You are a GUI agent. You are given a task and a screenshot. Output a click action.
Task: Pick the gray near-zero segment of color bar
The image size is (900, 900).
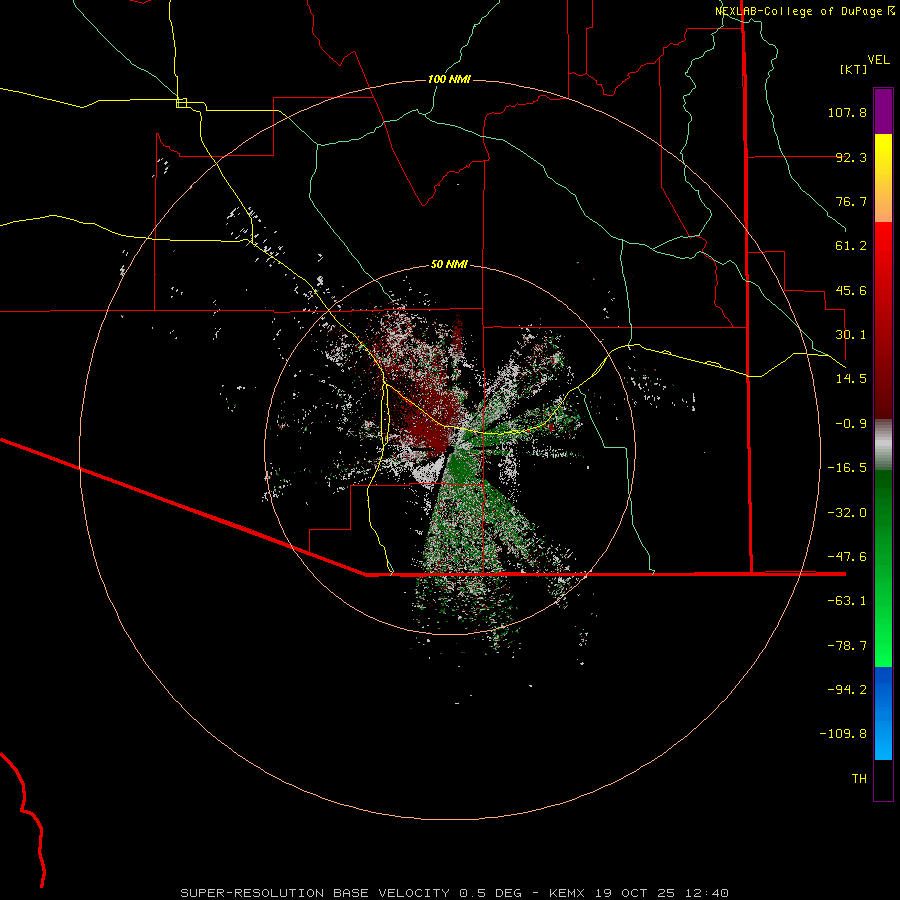point(883,445)
